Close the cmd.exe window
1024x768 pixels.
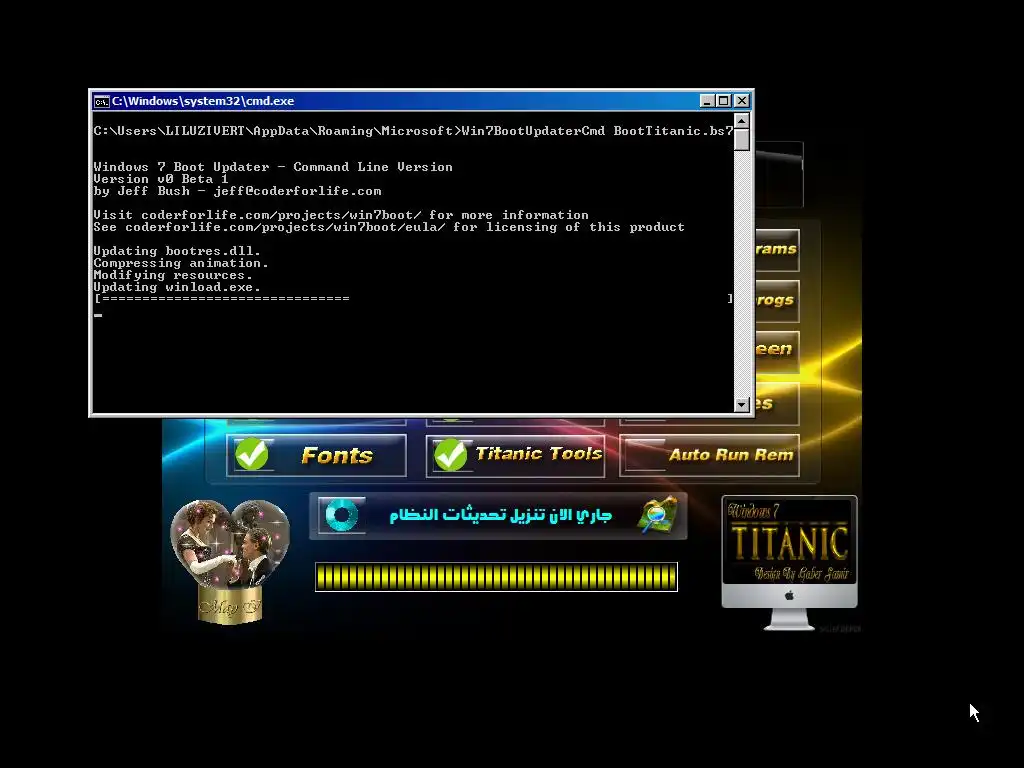point(741,101)
